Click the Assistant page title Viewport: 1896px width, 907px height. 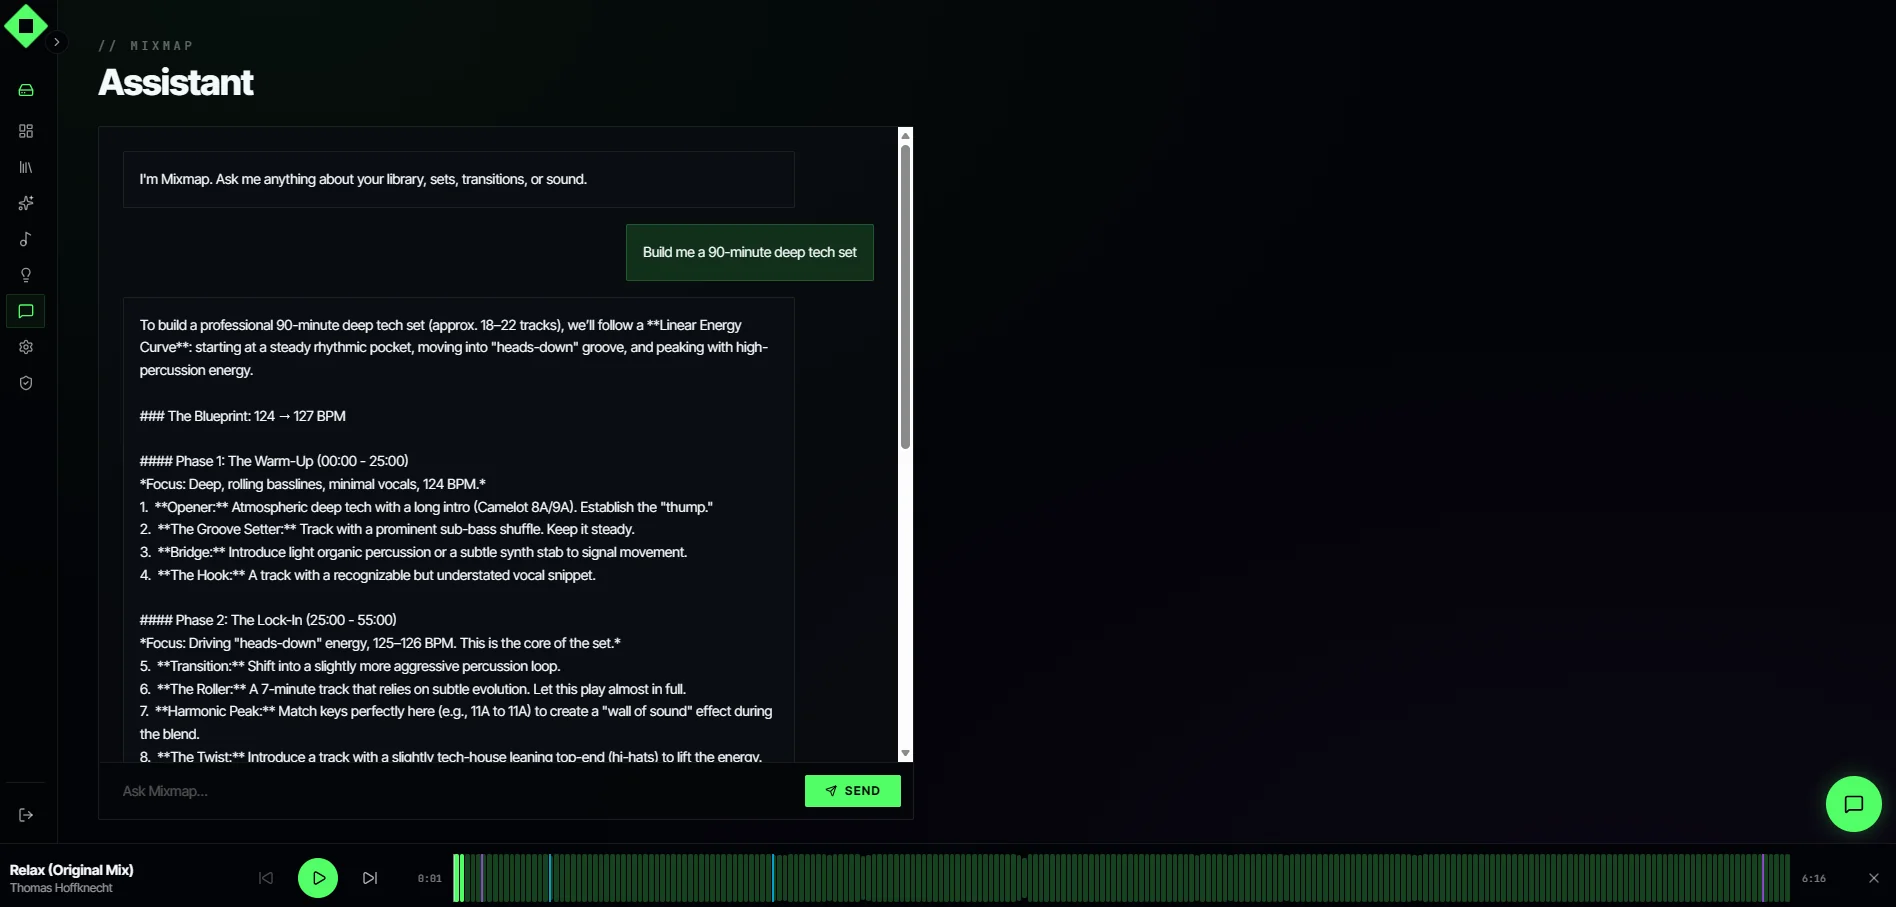tap(176, 82)
